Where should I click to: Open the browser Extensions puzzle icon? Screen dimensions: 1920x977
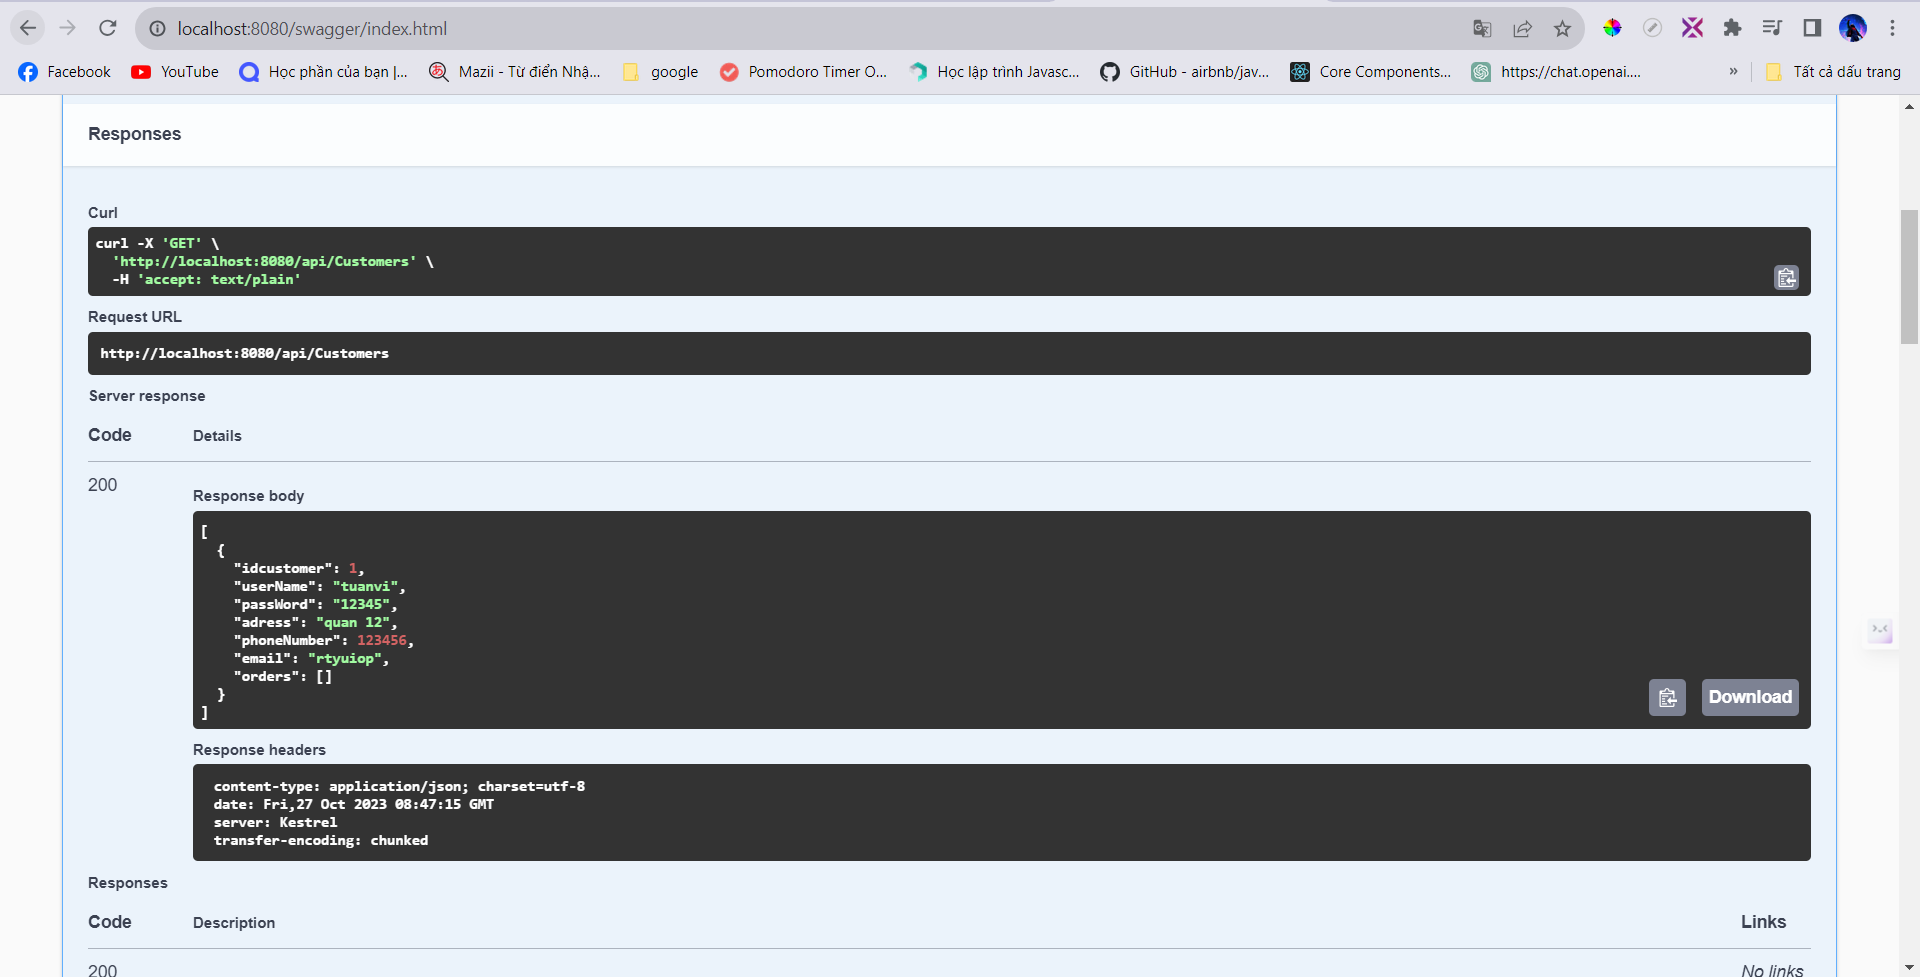(1732, 28)
